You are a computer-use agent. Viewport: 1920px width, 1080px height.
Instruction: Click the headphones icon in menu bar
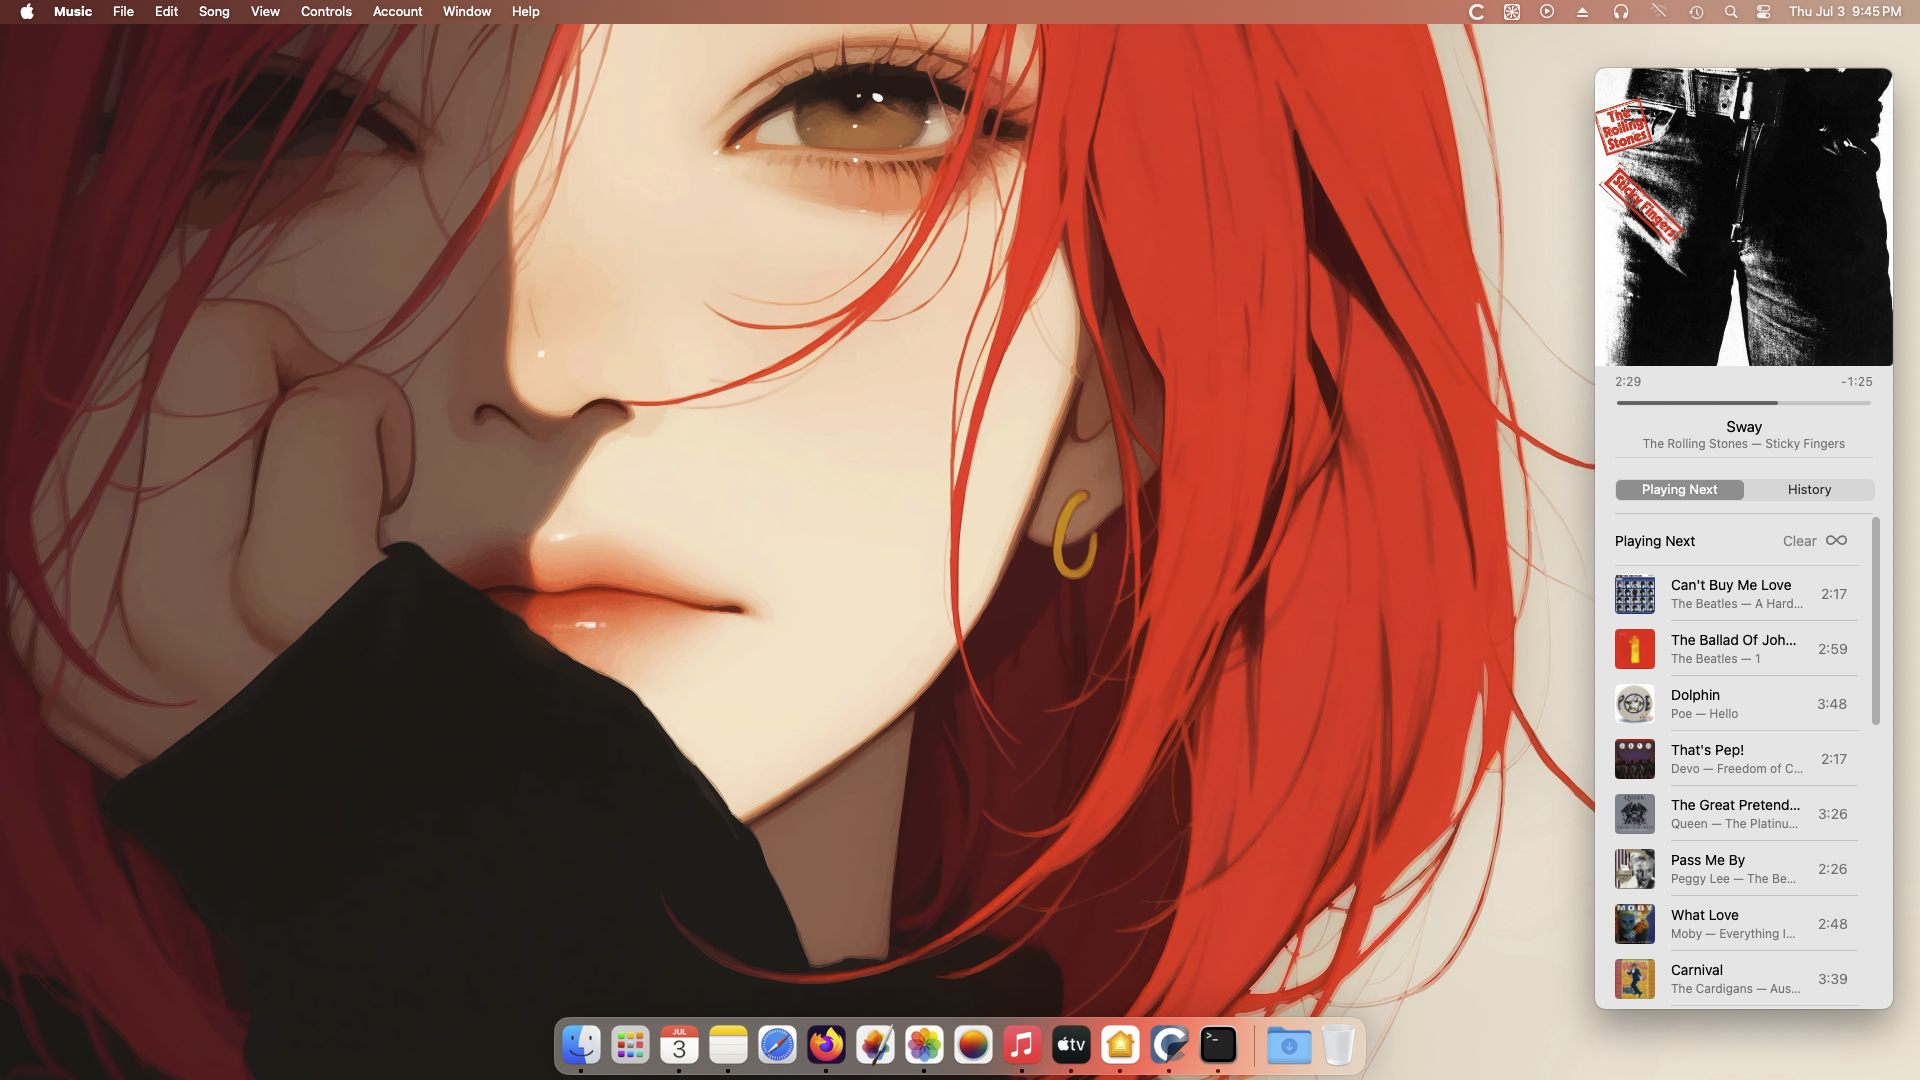coord(1621,12)
